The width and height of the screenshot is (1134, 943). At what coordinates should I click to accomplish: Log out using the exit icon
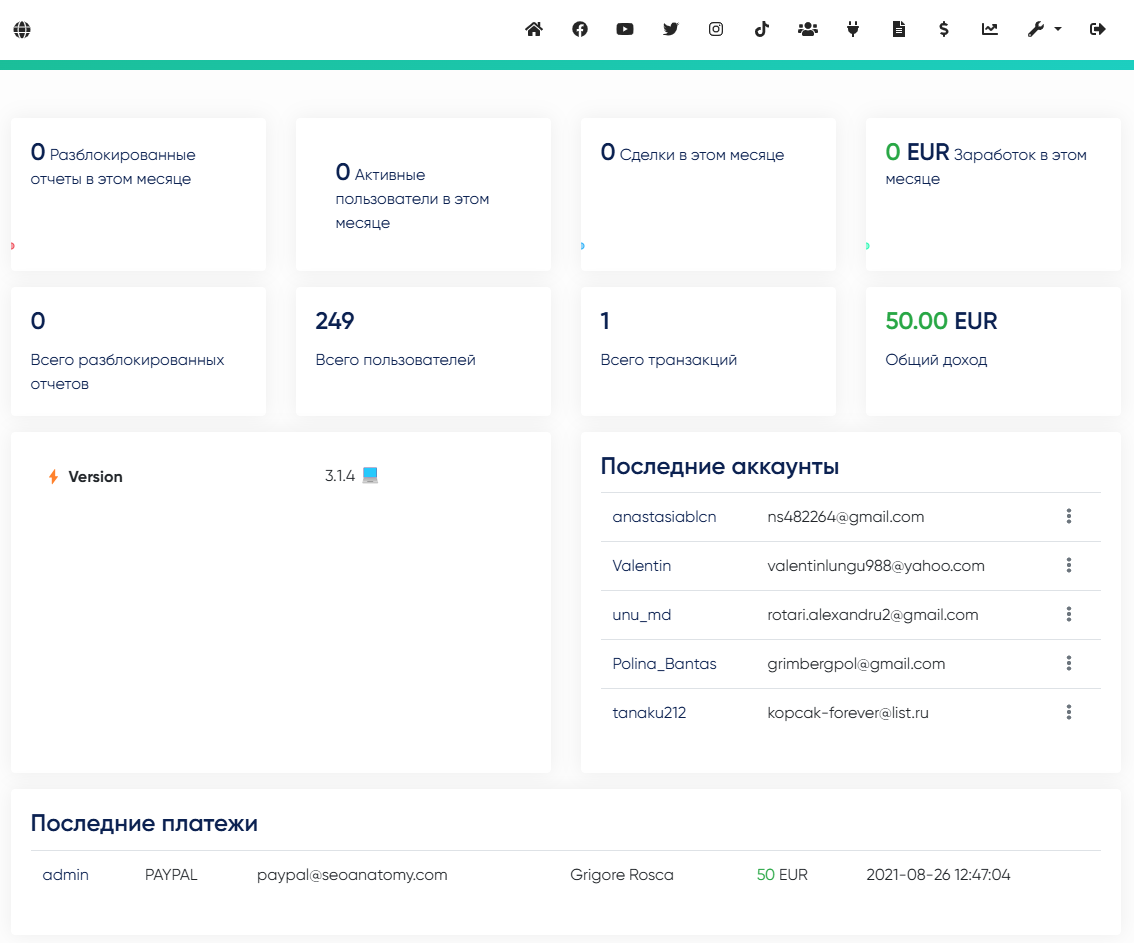coord(1098,29)
